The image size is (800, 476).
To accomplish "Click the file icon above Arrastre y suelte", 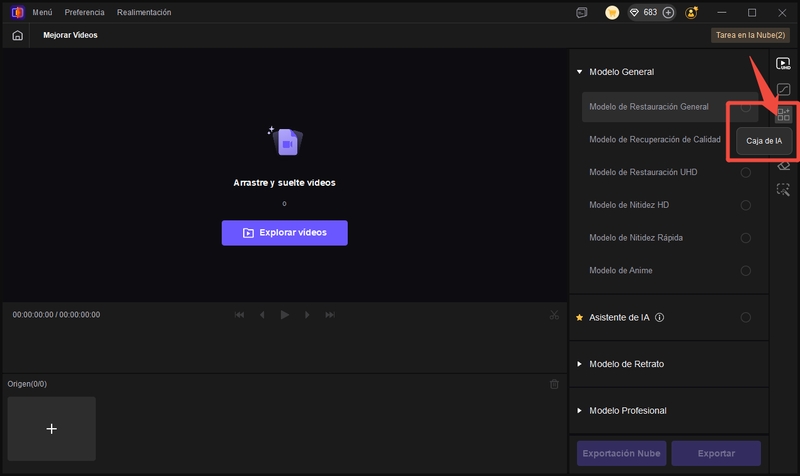I will (286, 141).
